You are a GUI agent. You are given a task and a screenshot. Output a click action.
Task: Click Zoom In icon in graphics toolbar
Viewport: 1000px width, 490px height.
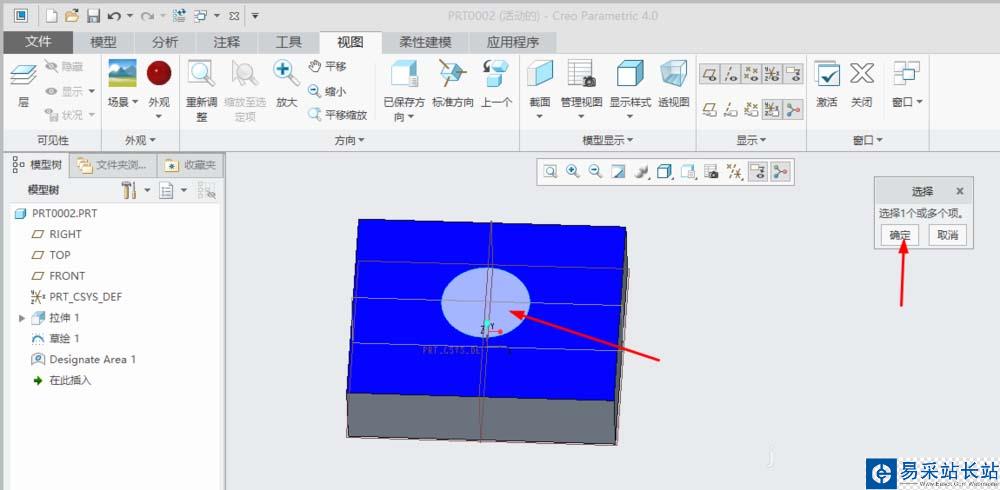coord(573,171)
